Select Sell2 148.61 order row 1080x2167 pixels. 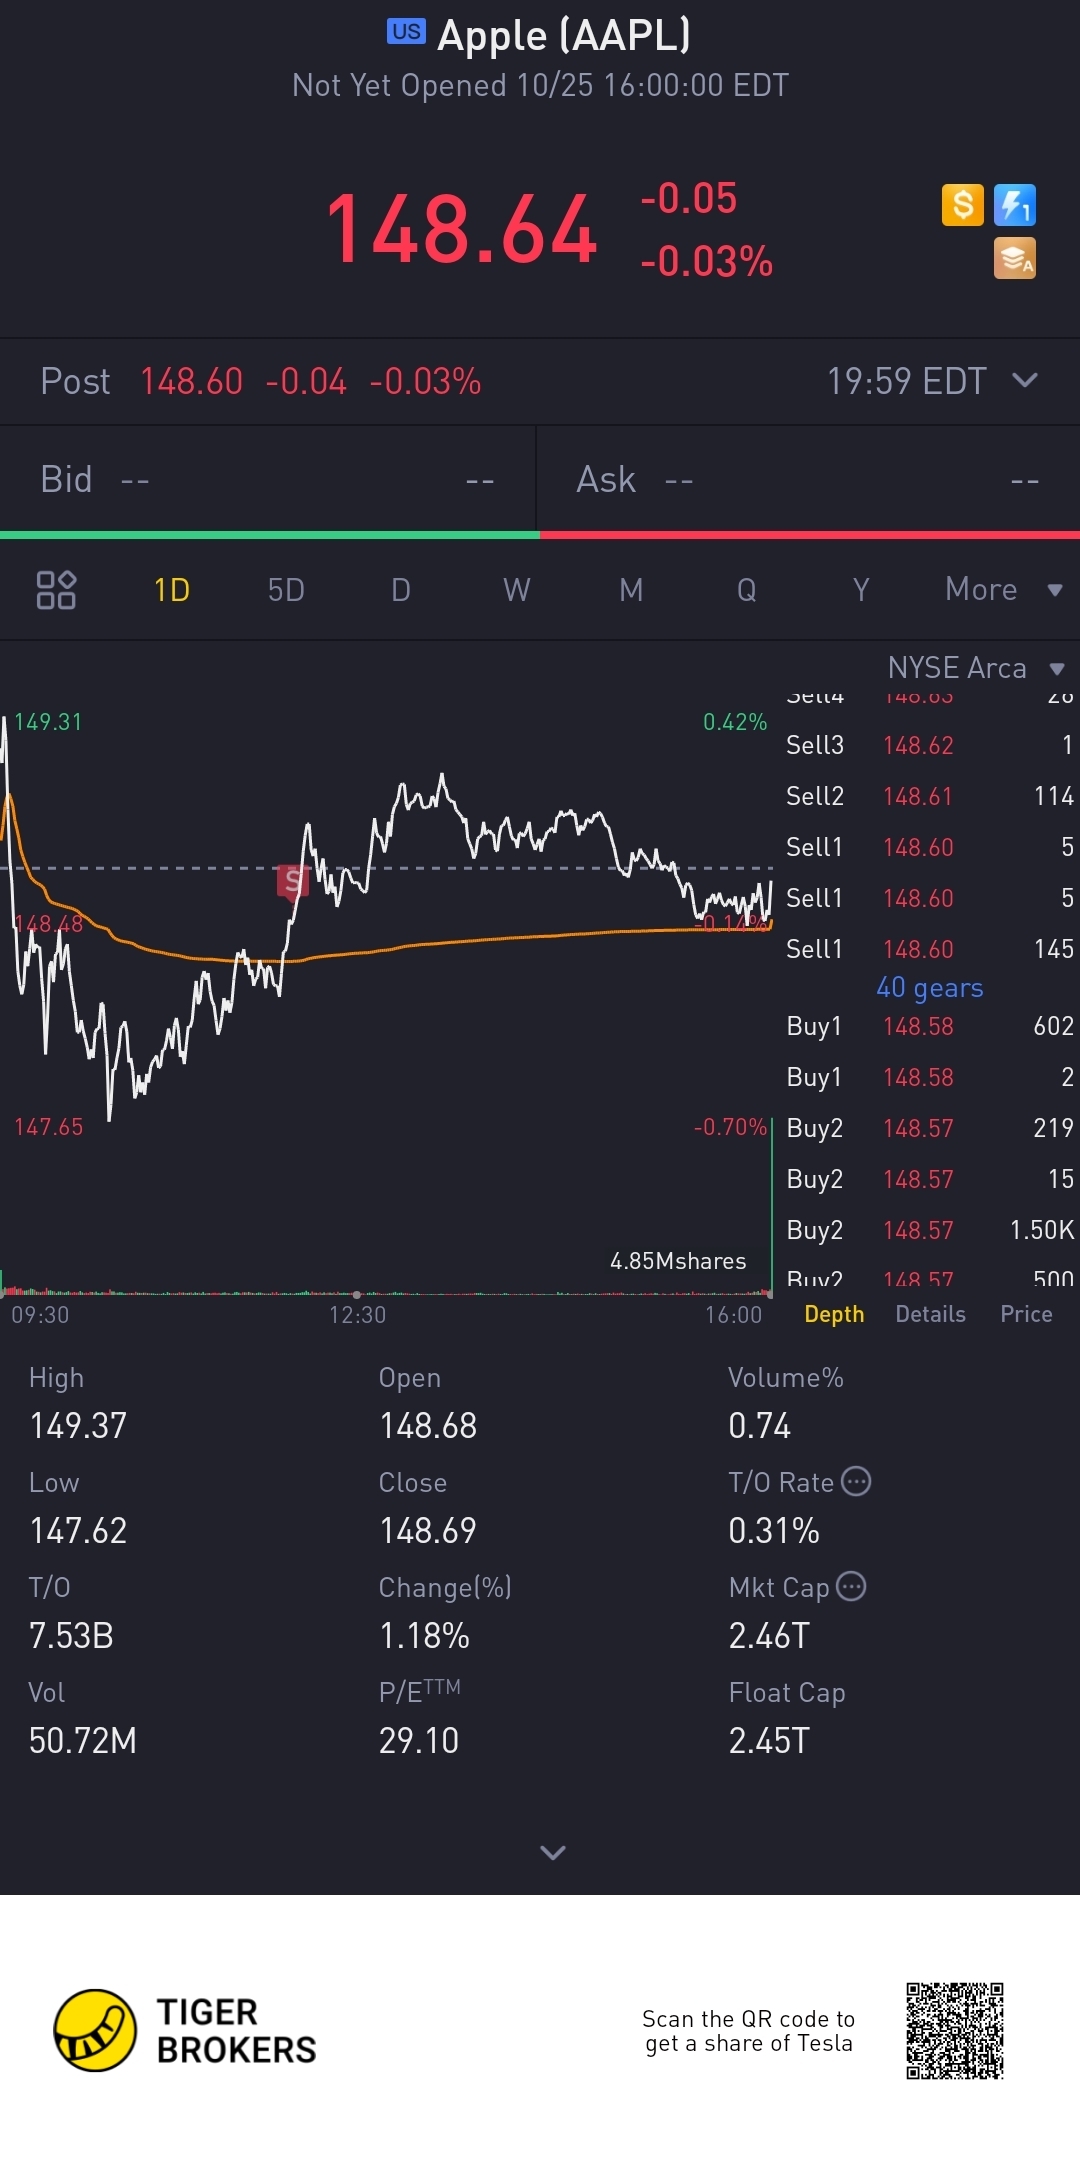coord(930,796)
